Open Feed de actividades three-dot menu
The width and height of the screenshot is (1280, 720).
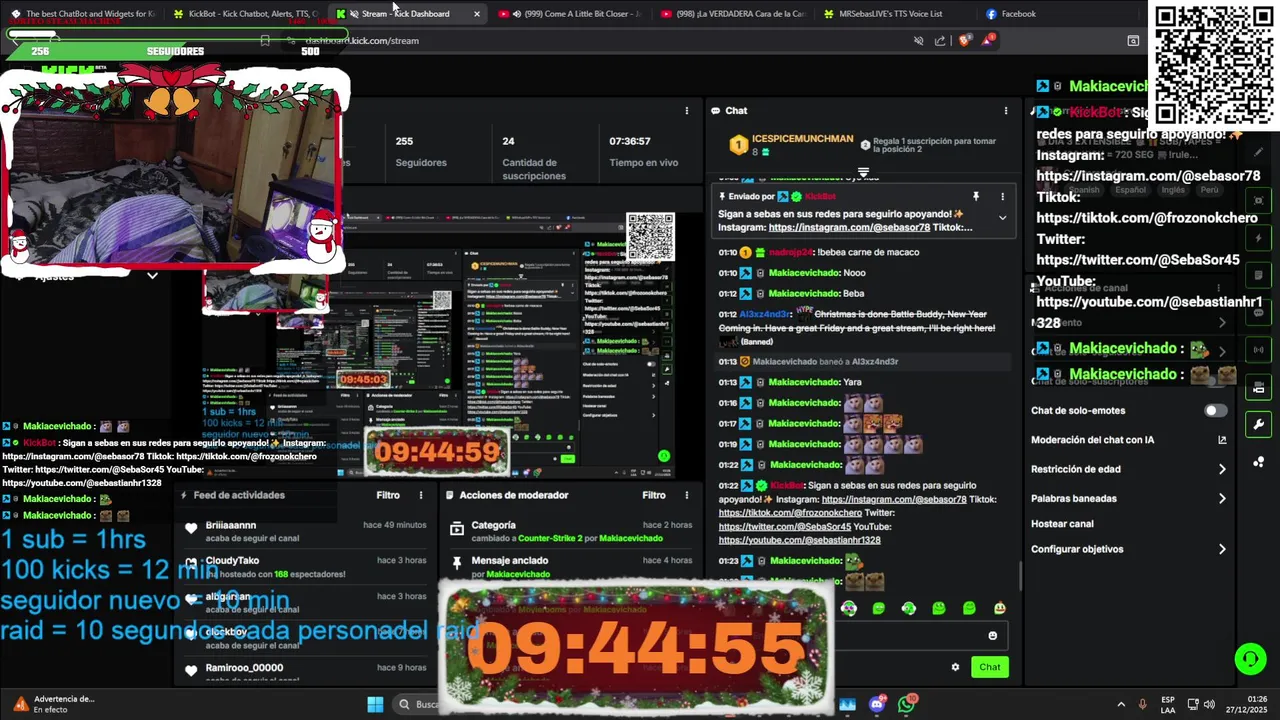point(421,495)
